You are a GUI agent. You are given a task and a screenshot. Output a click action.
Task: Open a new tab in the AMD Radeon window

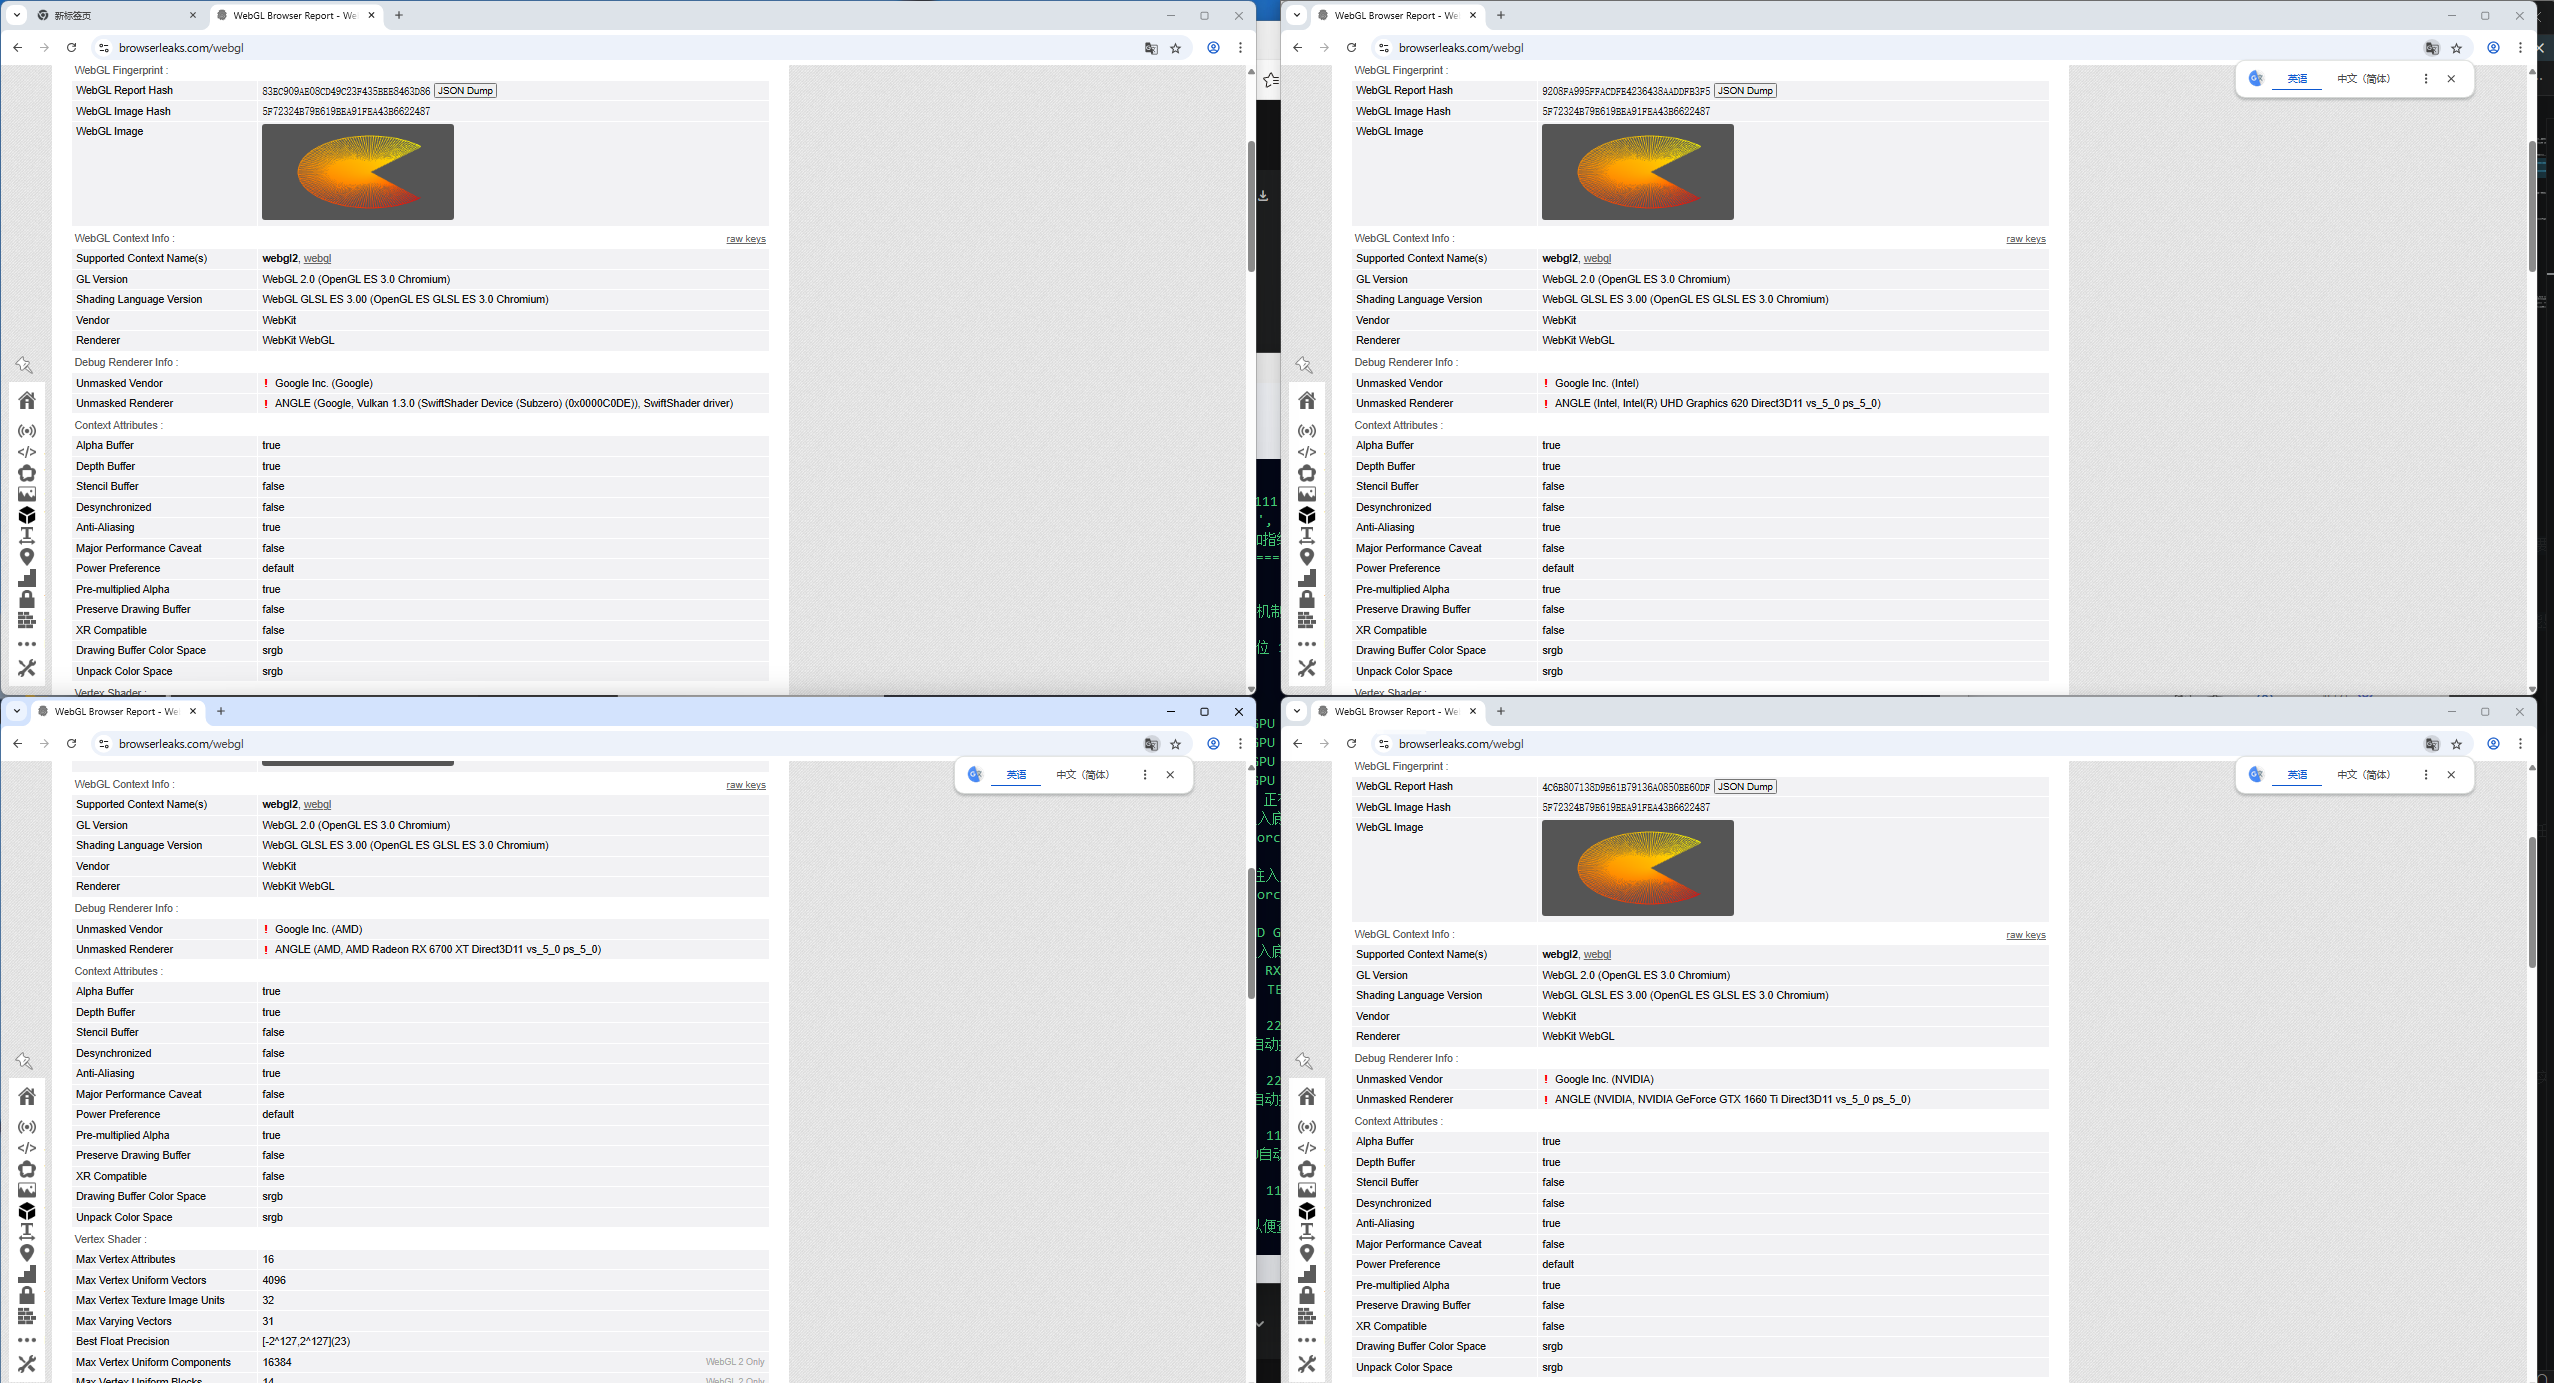(221, 711)
